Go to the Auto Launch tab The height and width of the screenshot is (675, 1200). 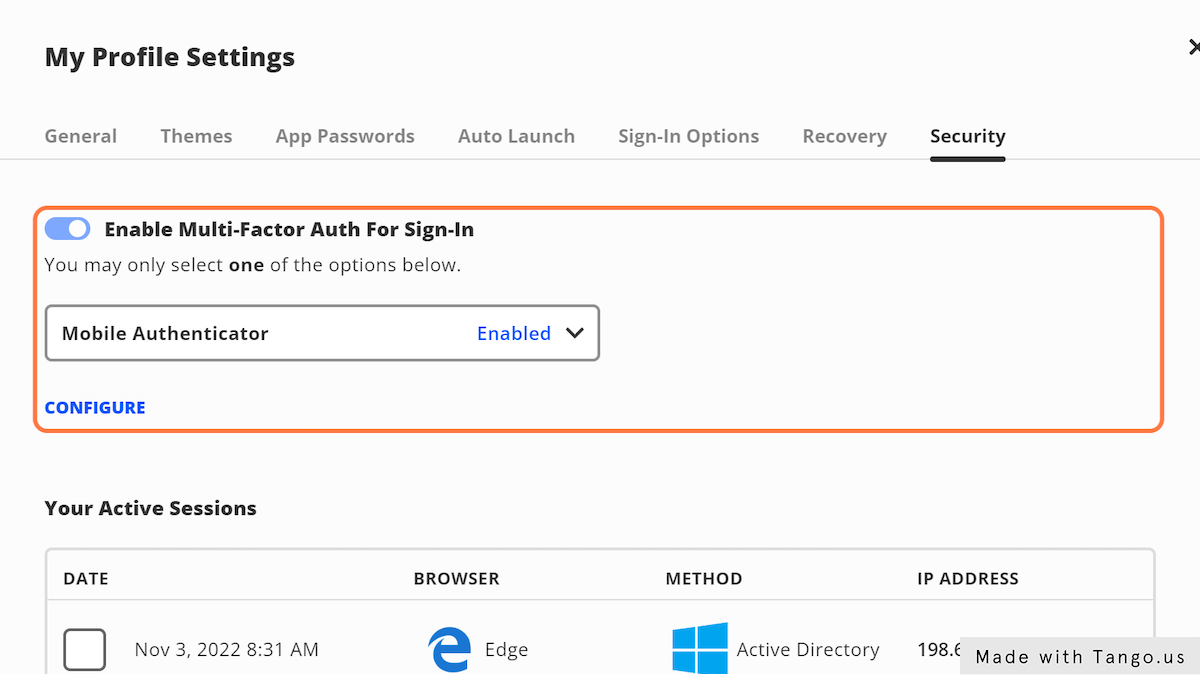516,135
